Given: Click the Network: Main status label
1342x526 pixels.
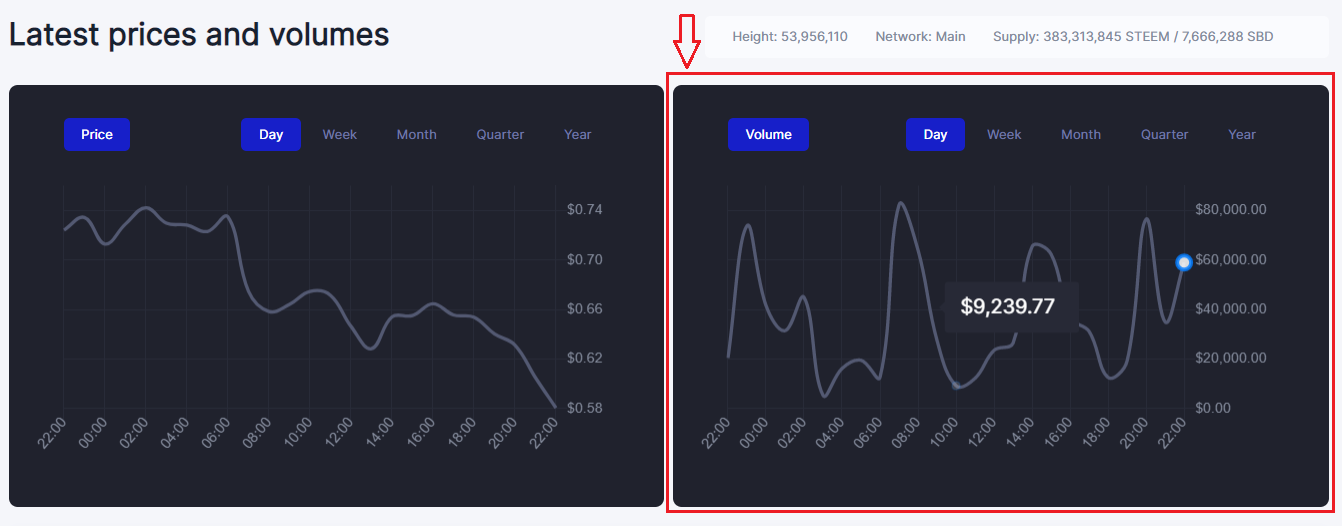Looking at the screenshot, I should (x=920, y=37).
